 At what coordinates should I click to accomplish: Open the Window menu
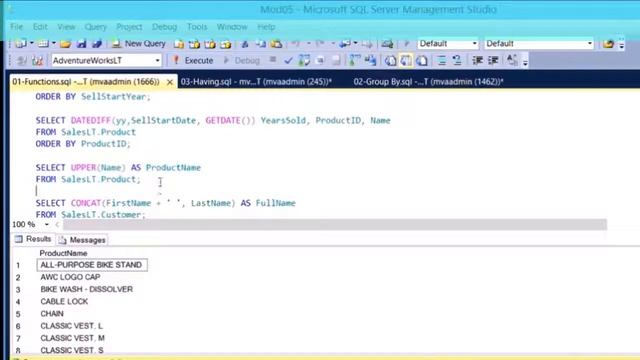tap(232, 27)
